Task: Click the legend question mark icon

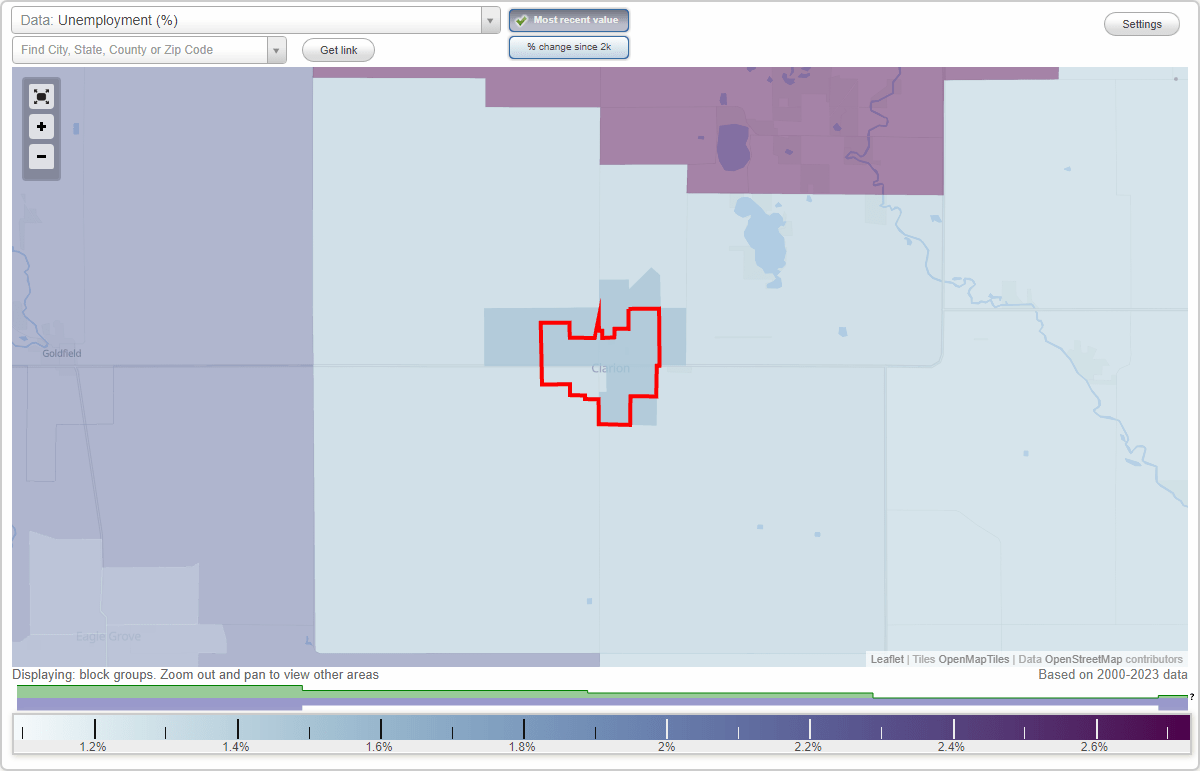Action: (x=1191, y=697)
